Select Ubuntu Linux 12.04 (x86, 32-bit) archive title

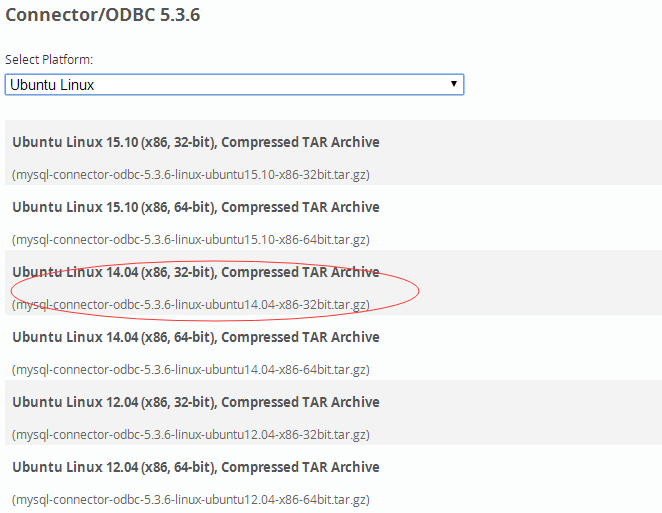pyautogui.click(x=196, y=402)
